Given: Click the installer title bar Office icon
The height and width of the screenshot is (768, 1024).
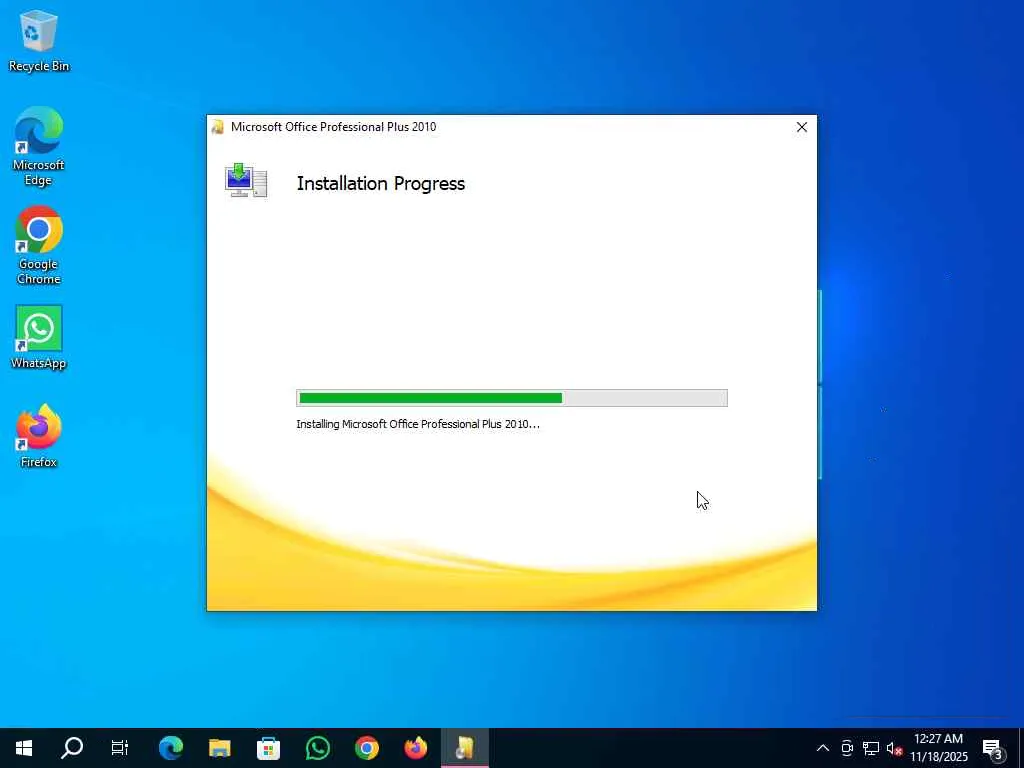Looking at the screenshot, I should pos(218,127).
